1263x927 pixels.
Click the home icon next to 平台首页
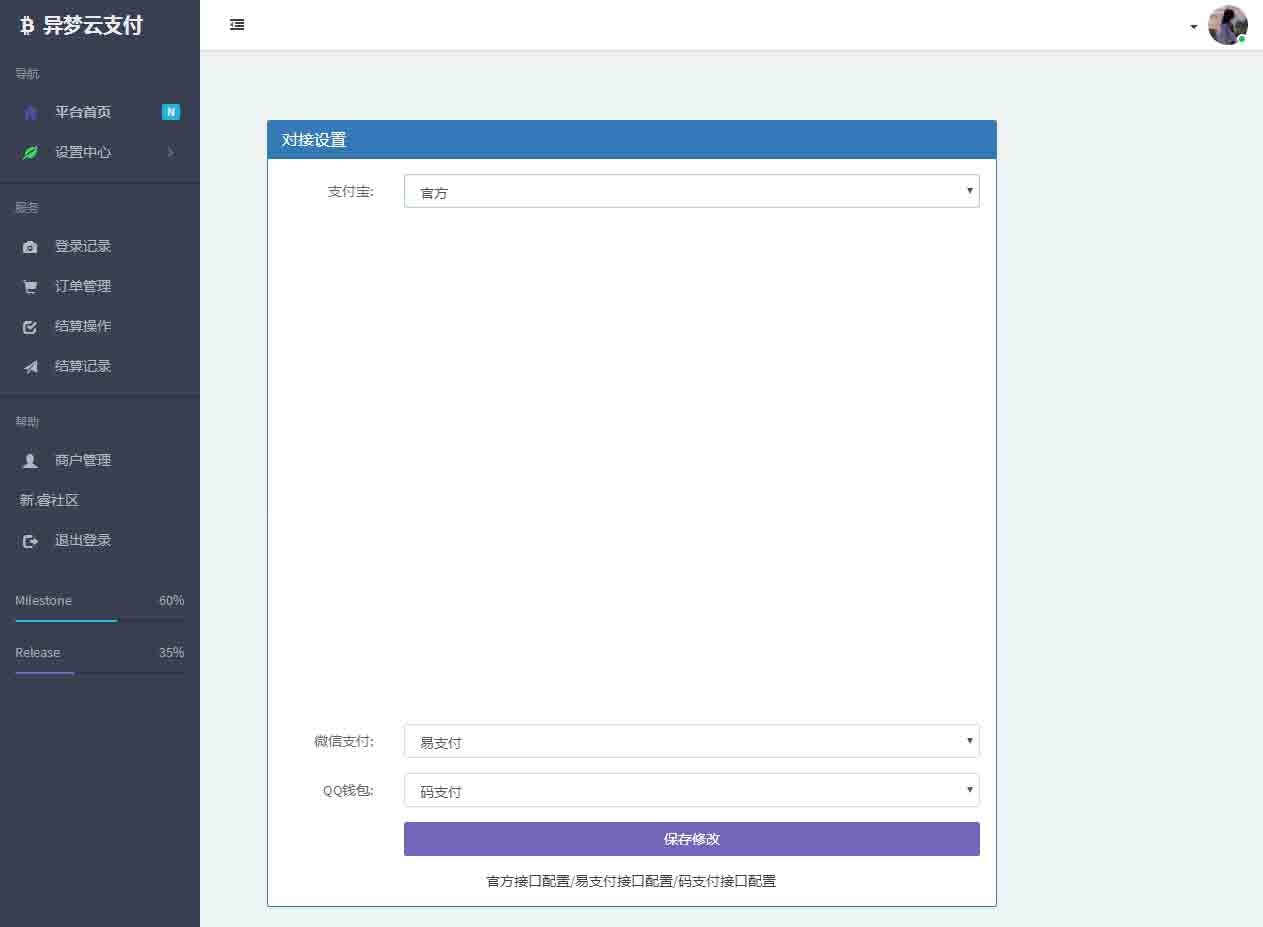[x=30, y=113]
